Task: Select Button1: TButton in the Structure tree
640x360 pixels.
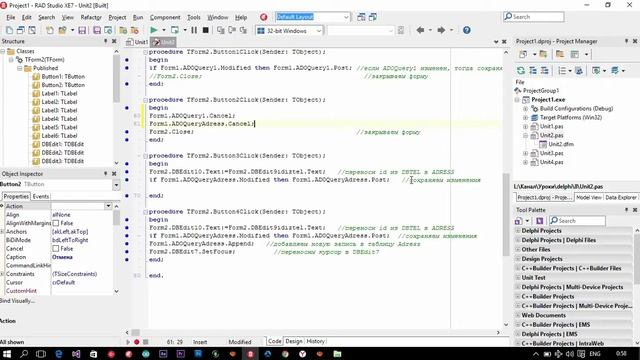Action: 63,77
